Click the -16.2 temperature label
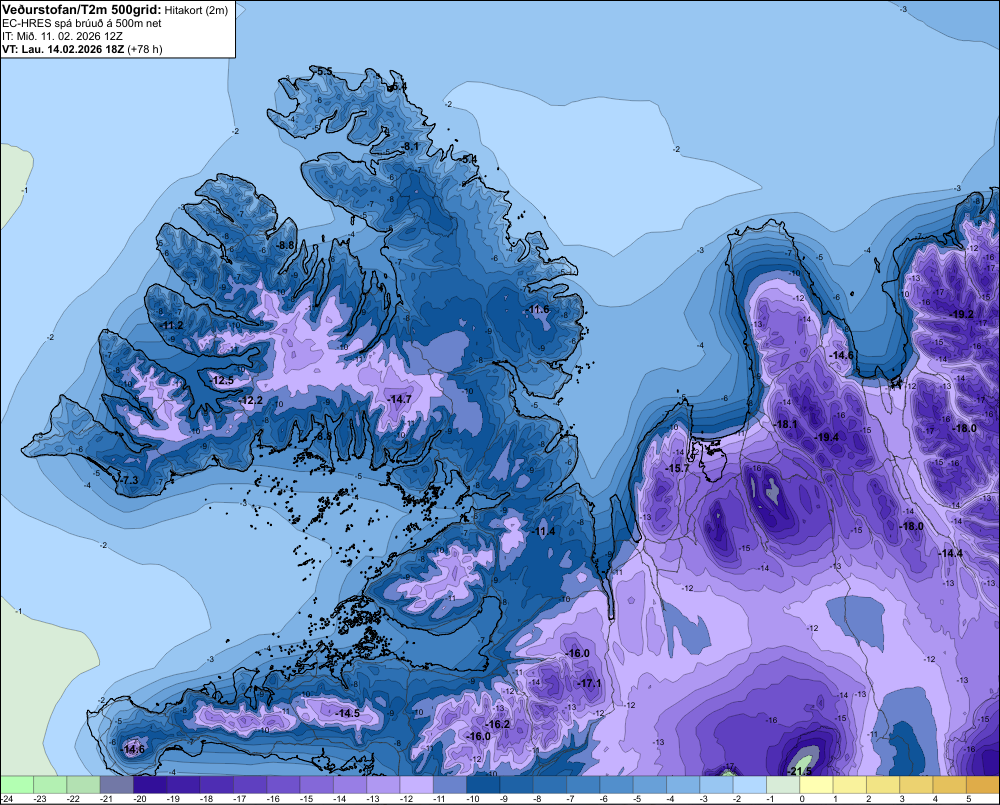 [497, 724]
